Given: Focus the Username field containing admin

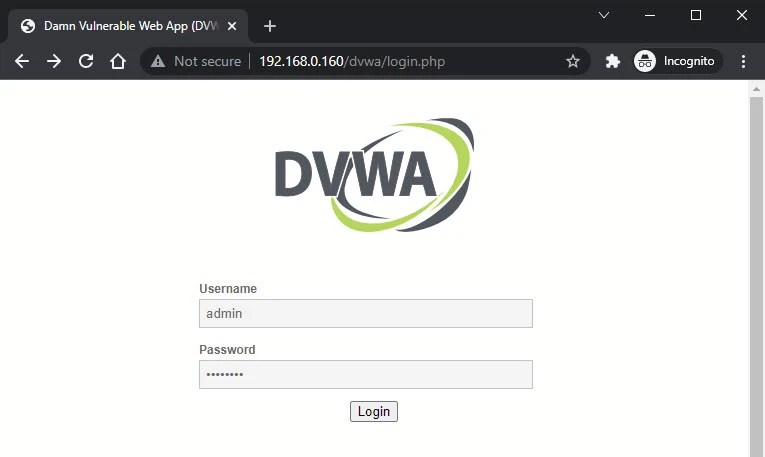Looking at the screenshot, I should [366, 313].
